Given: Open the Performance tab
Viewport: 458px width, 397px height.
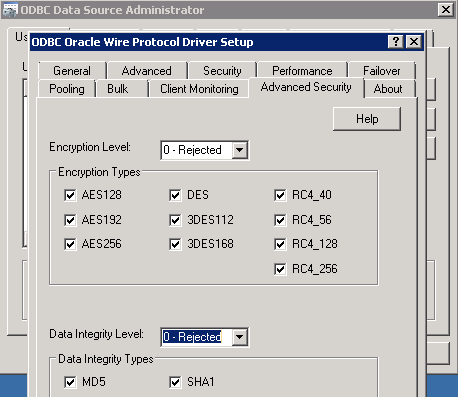Looking at the screenshot, I should coord(302,71).
